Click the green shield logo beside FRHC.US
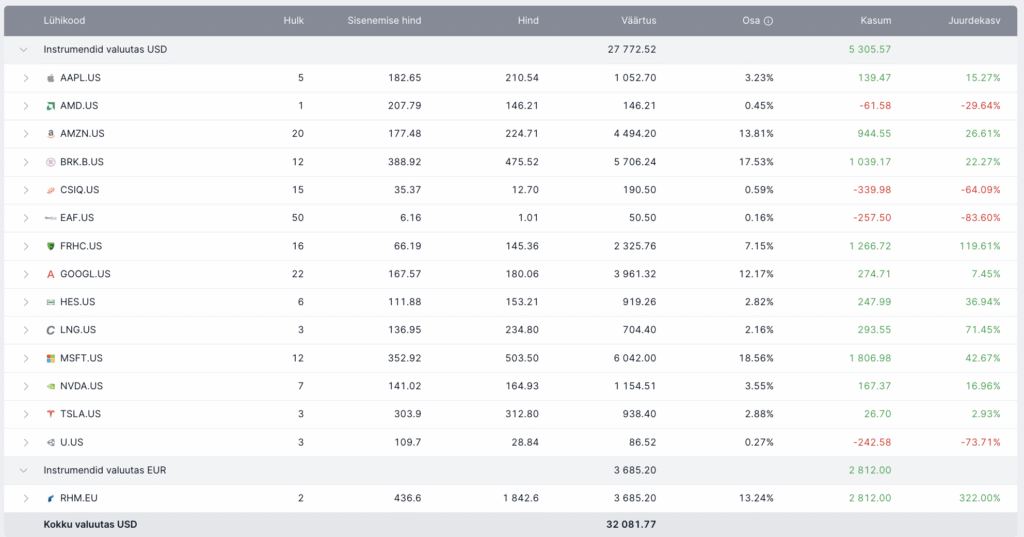1024x537 pixels. [x=50, y=246]
